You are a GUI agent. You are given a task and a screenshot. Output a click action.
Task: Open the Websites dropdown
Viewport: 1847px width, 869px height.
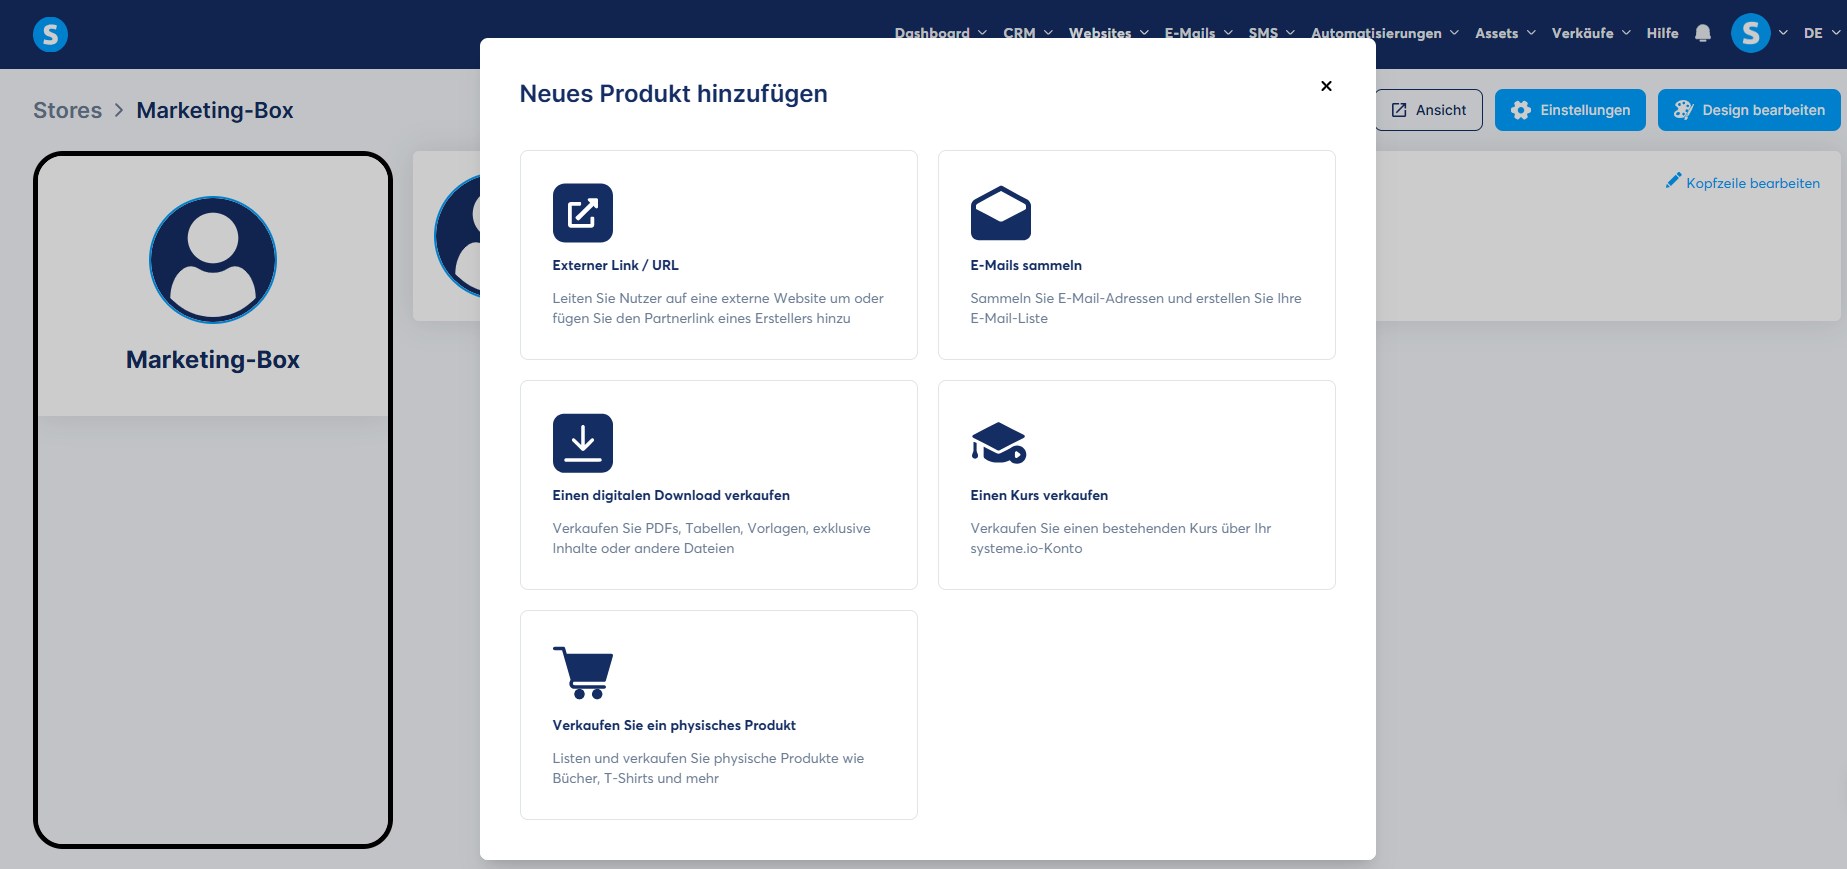click(x=1109, y=33)
